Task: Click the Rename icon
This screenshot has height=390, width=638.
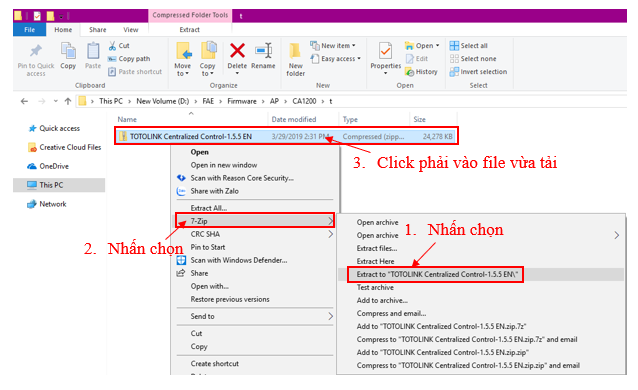Action: 263,51
